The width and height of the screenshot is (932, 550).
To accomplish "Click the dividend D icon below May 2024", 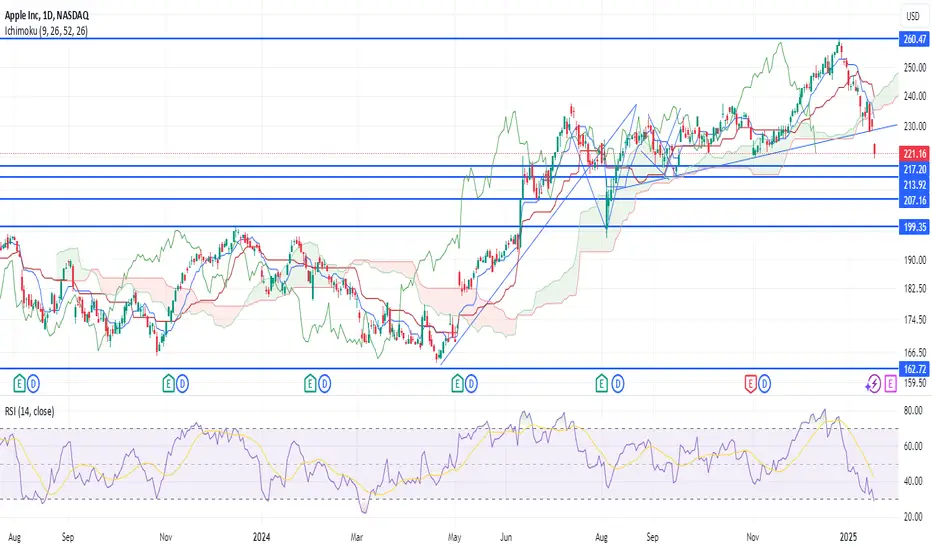I will click(471, 384).
